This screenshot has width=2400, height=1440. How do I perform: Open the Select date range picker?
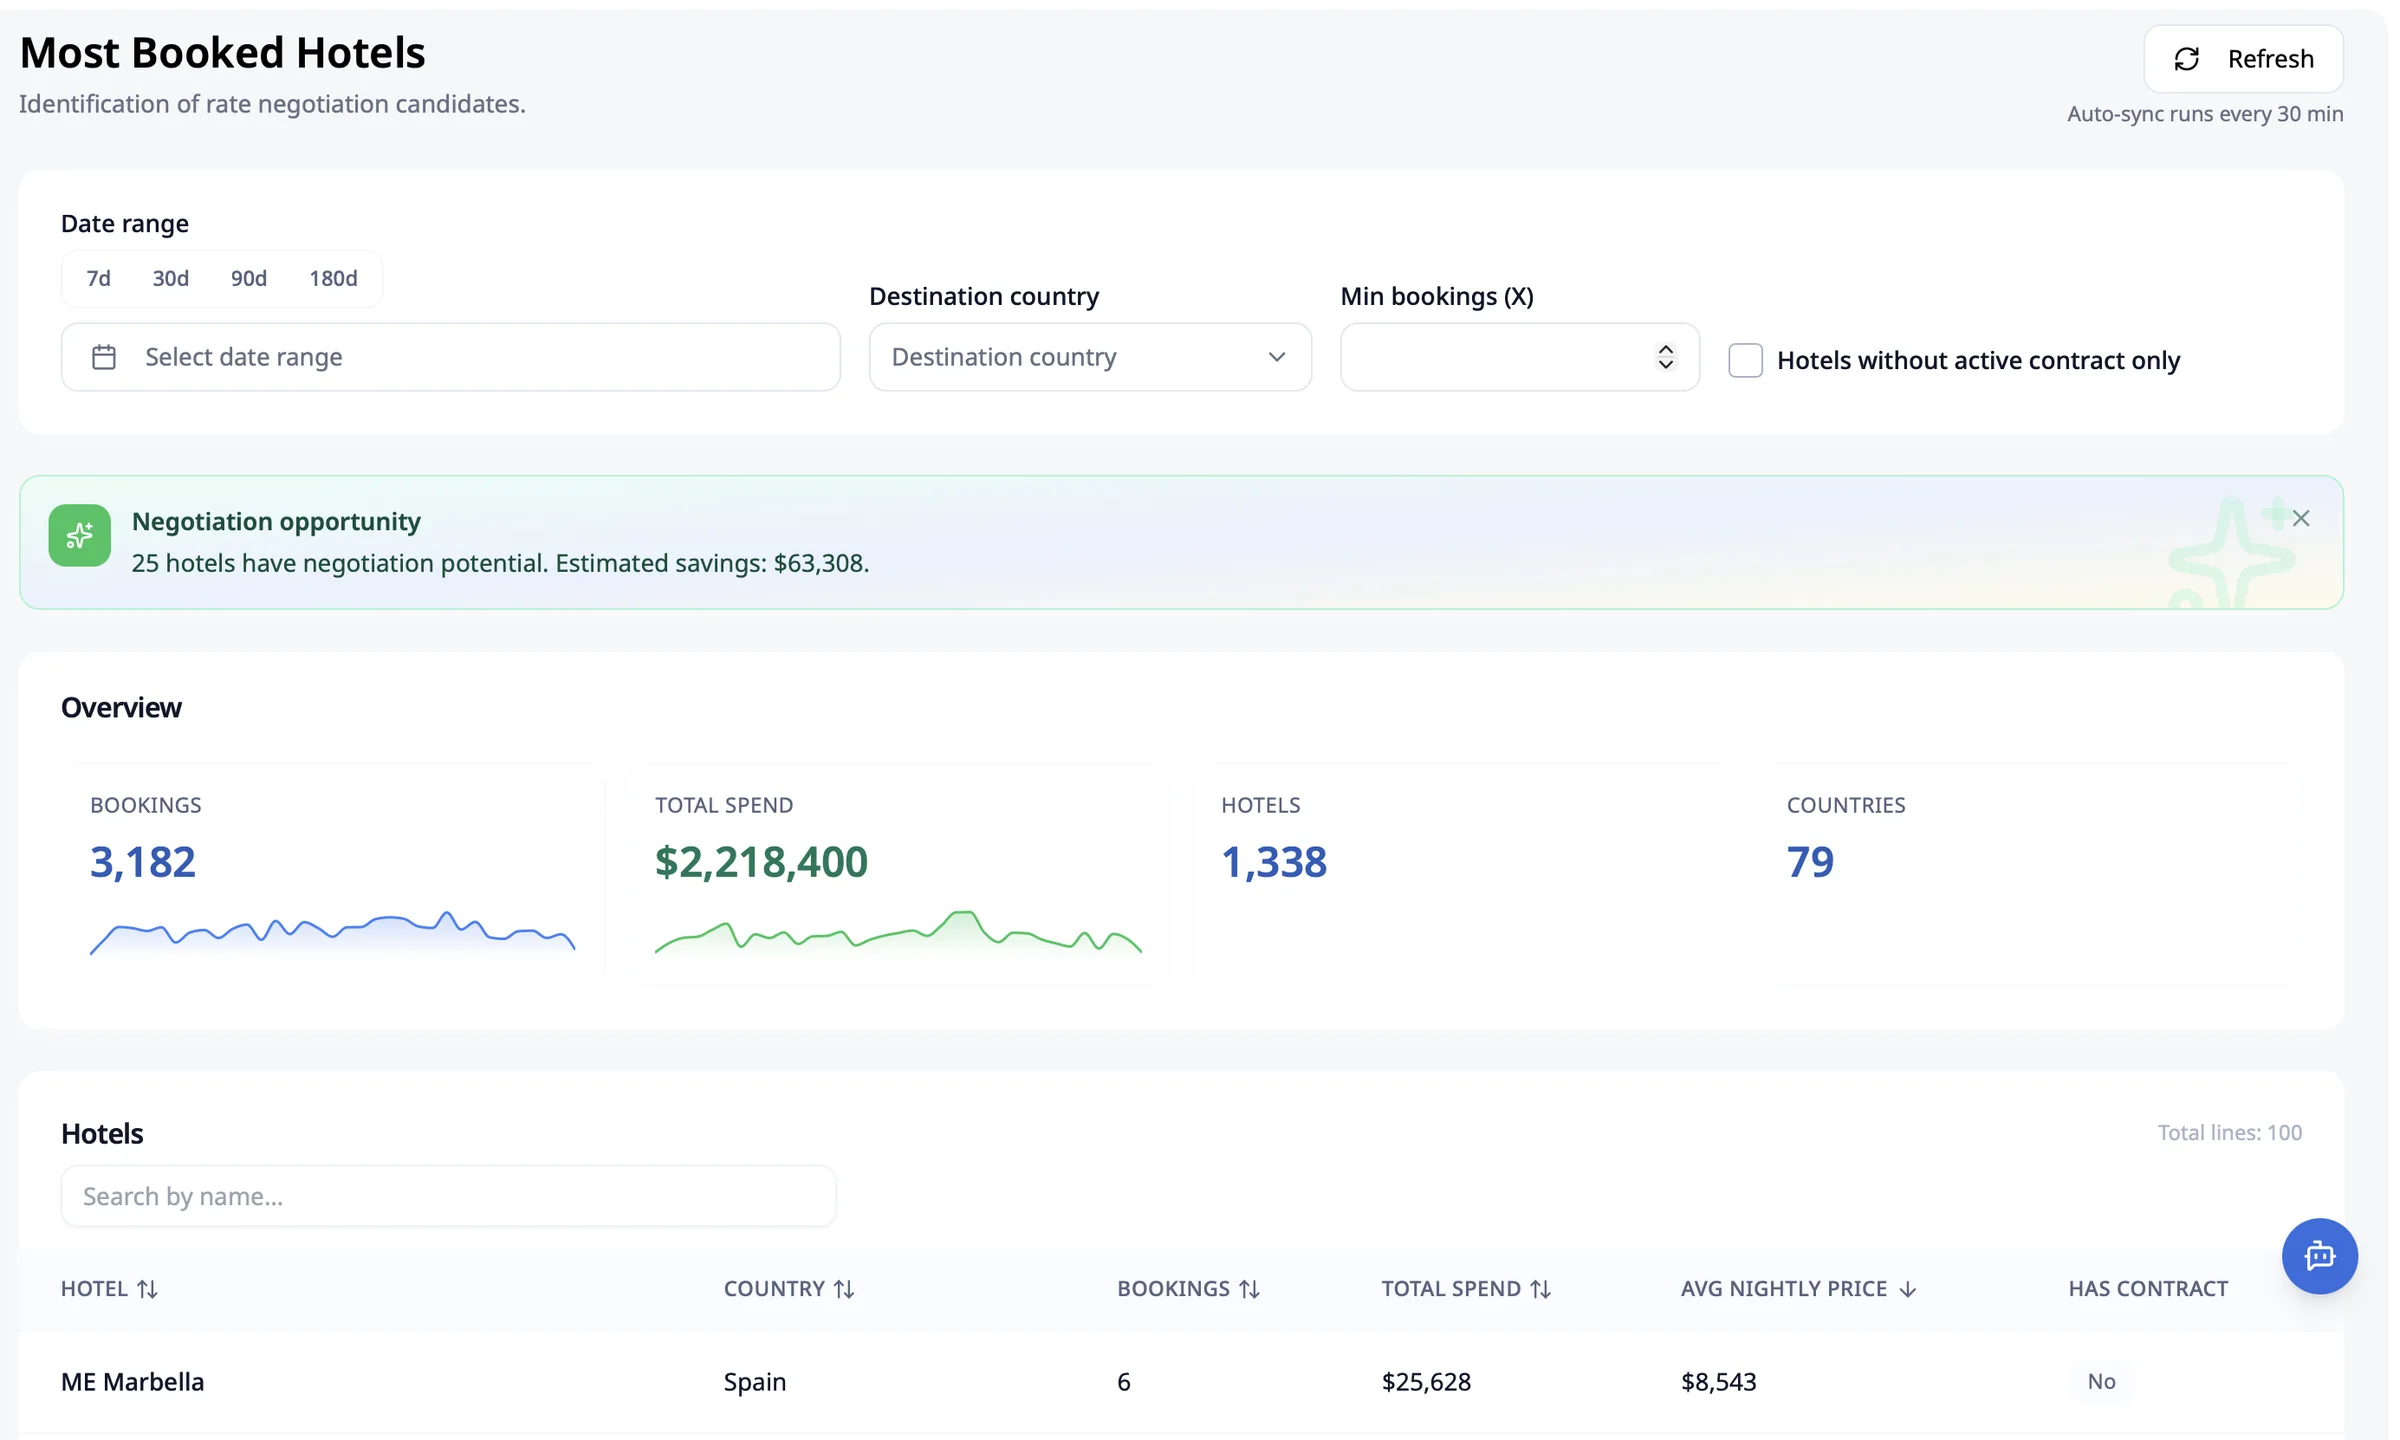450,357
